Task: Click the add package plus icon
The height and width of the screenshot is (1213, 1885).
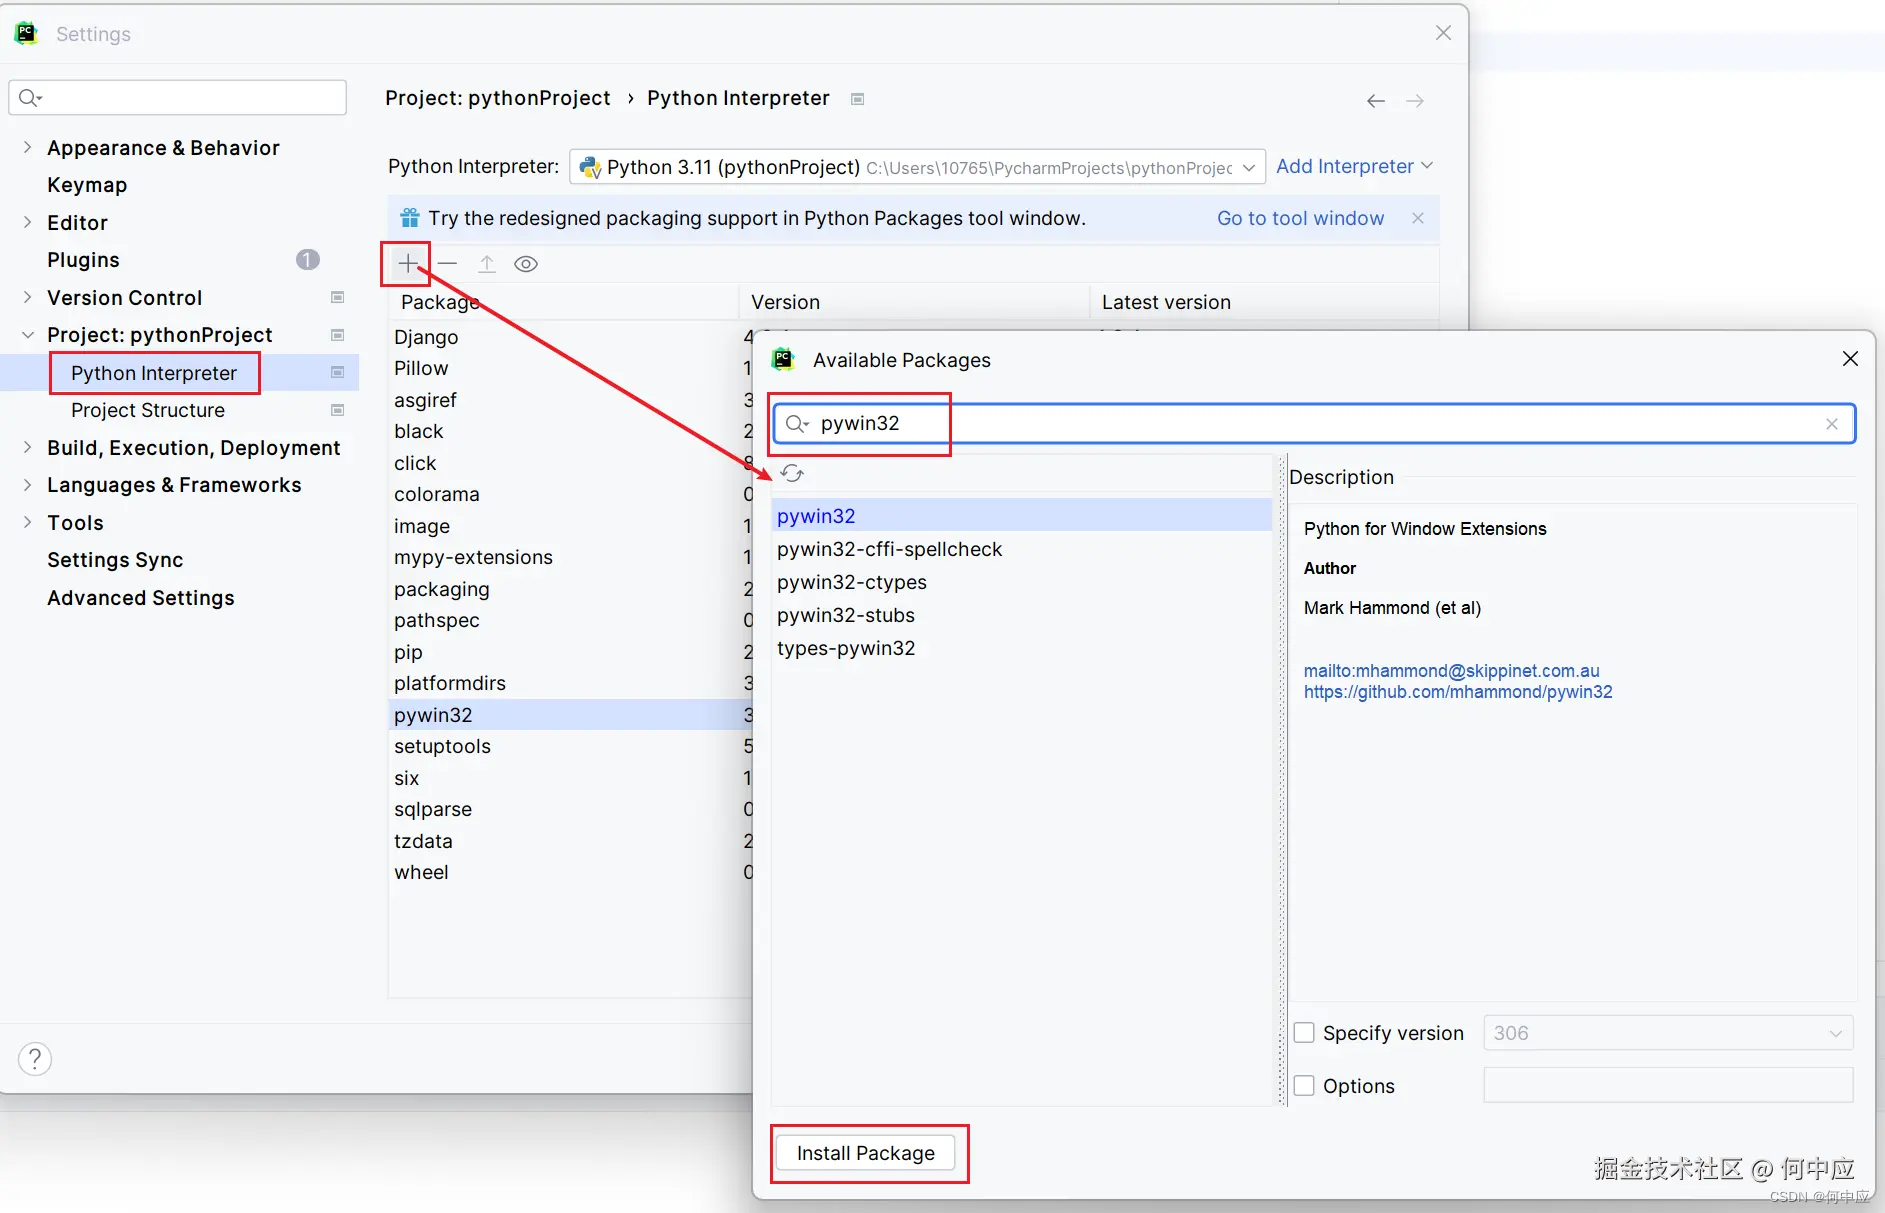Action: [408, 264]
